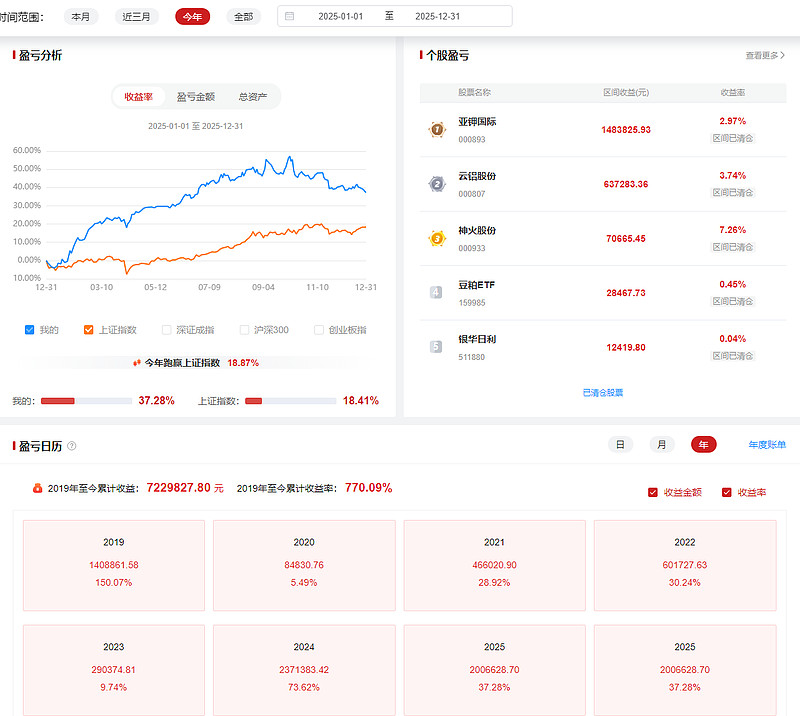Open the help icon next to 盈亏日历
Image resolution: width=800 pixels, height=716 pixels.
(71, 446)
